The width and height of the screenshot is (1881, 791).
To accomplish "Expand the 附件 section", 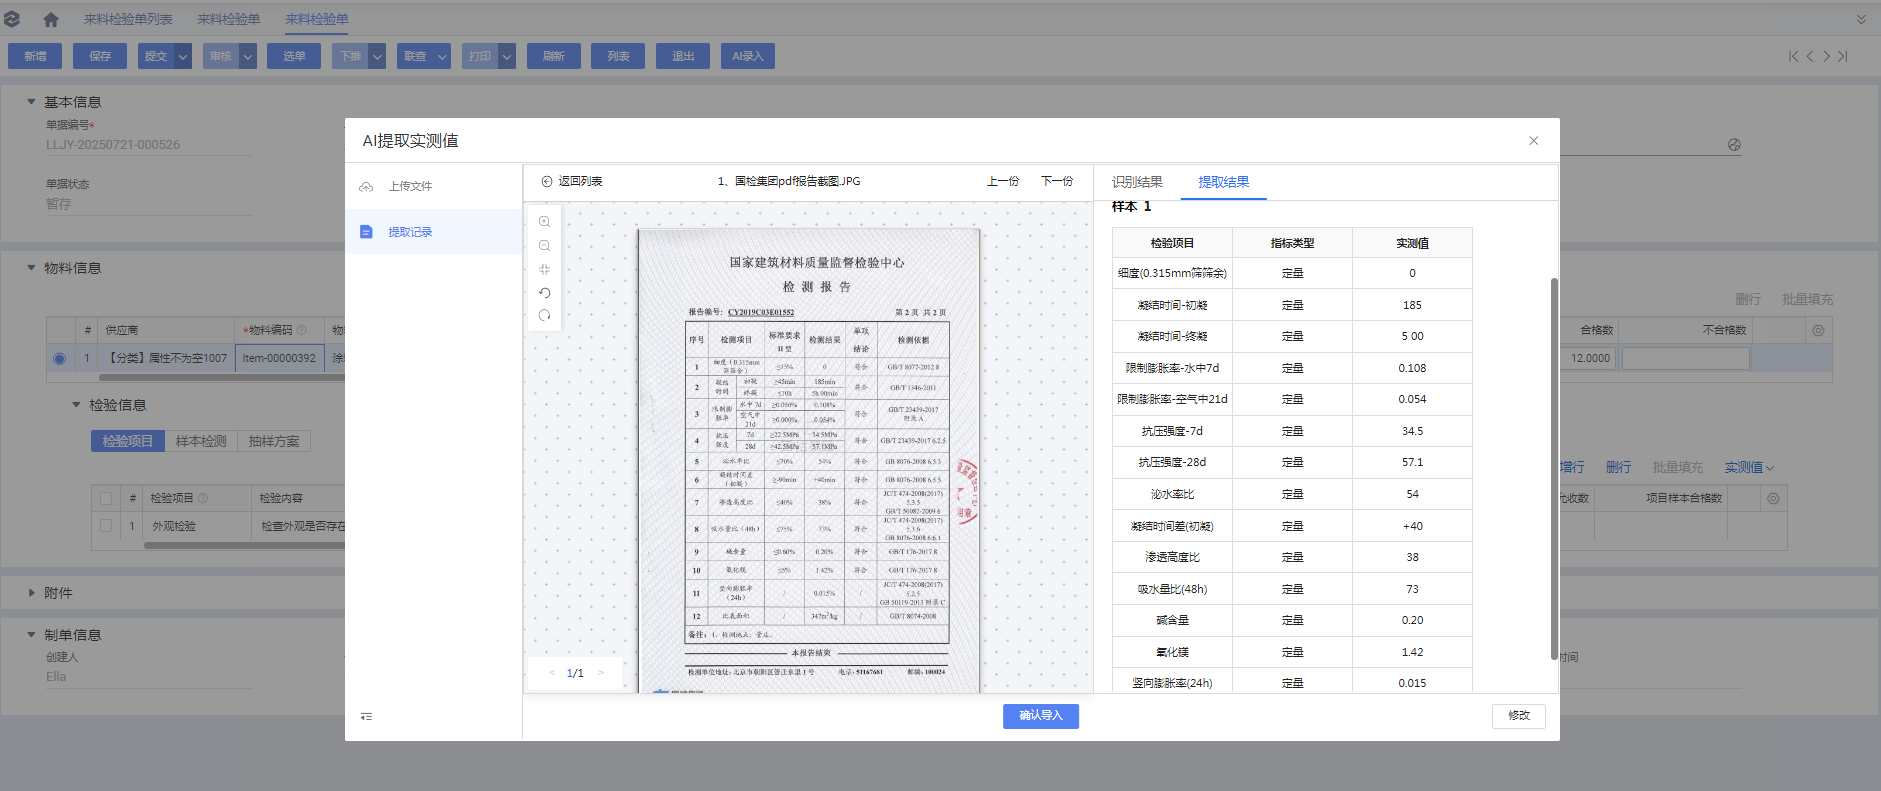I will [x=31, y=593].
